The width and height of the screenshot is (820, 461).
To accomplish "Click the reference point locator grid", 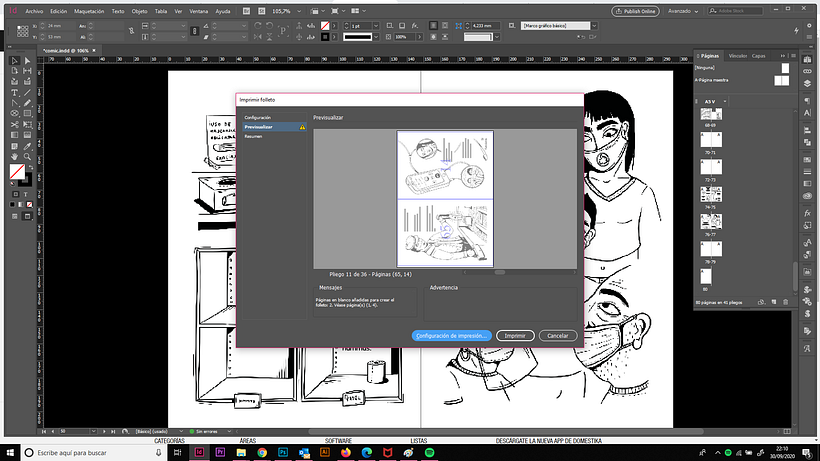I will [22, 31].
